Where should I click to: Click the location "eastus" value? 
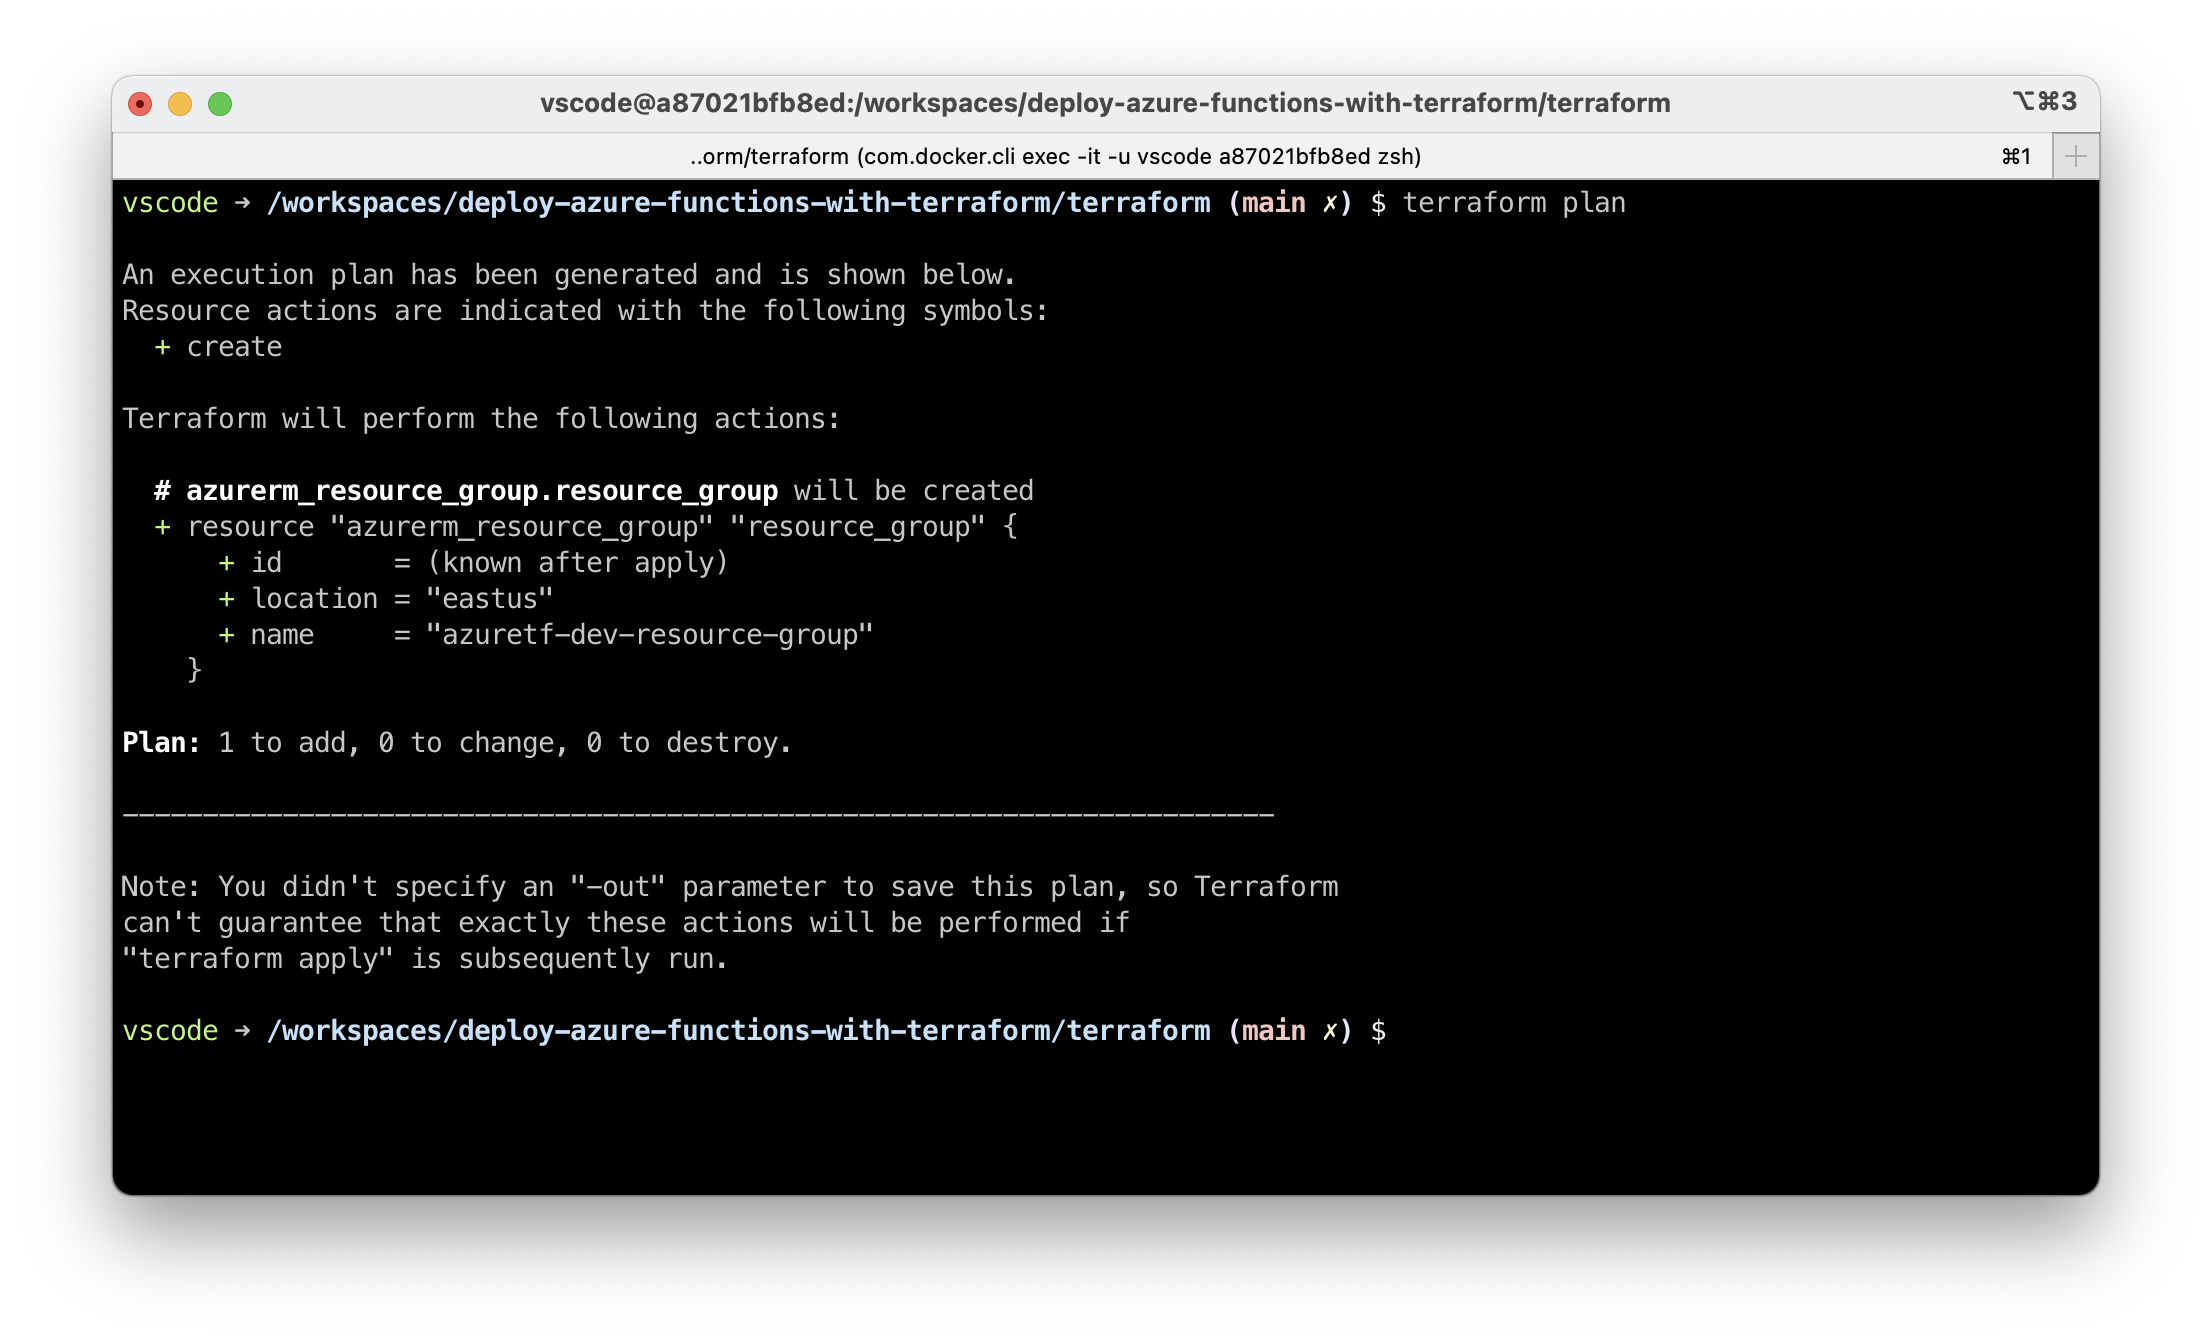coord(489,599)
